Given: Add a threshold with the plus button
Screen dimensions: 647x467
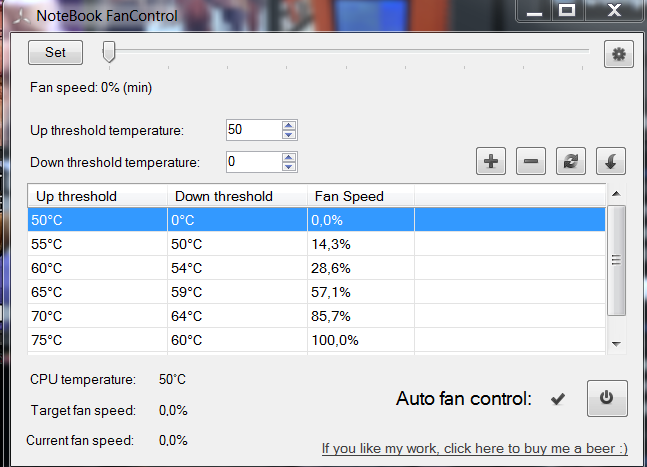Looking at the screenshot, I should pos(491,161).
